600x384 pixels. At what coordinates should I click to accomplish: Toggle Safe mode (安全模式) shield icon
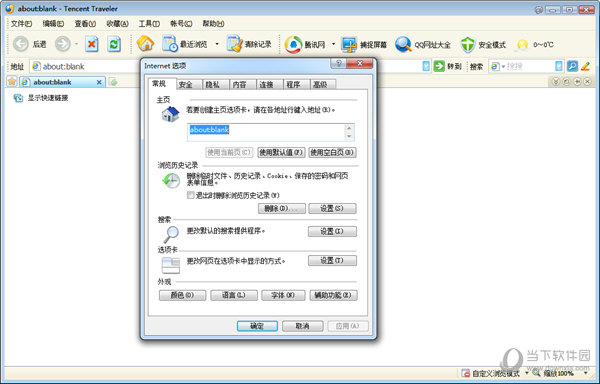click(468, 44)
